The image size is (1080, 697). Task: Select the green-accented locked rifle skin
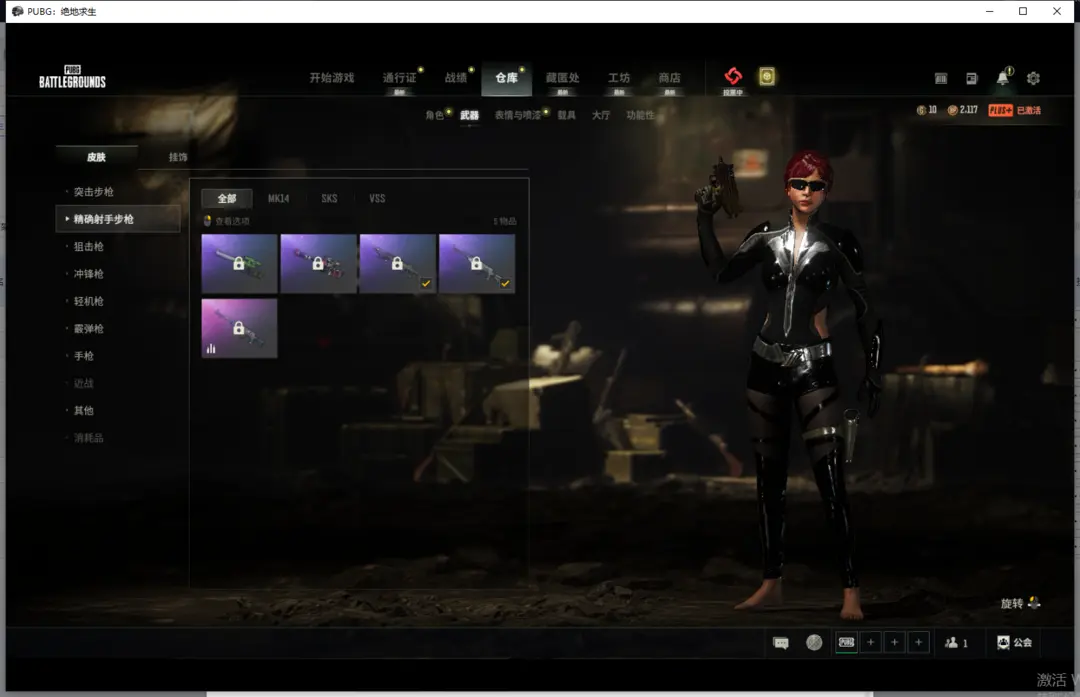click(x=239, y=264)
